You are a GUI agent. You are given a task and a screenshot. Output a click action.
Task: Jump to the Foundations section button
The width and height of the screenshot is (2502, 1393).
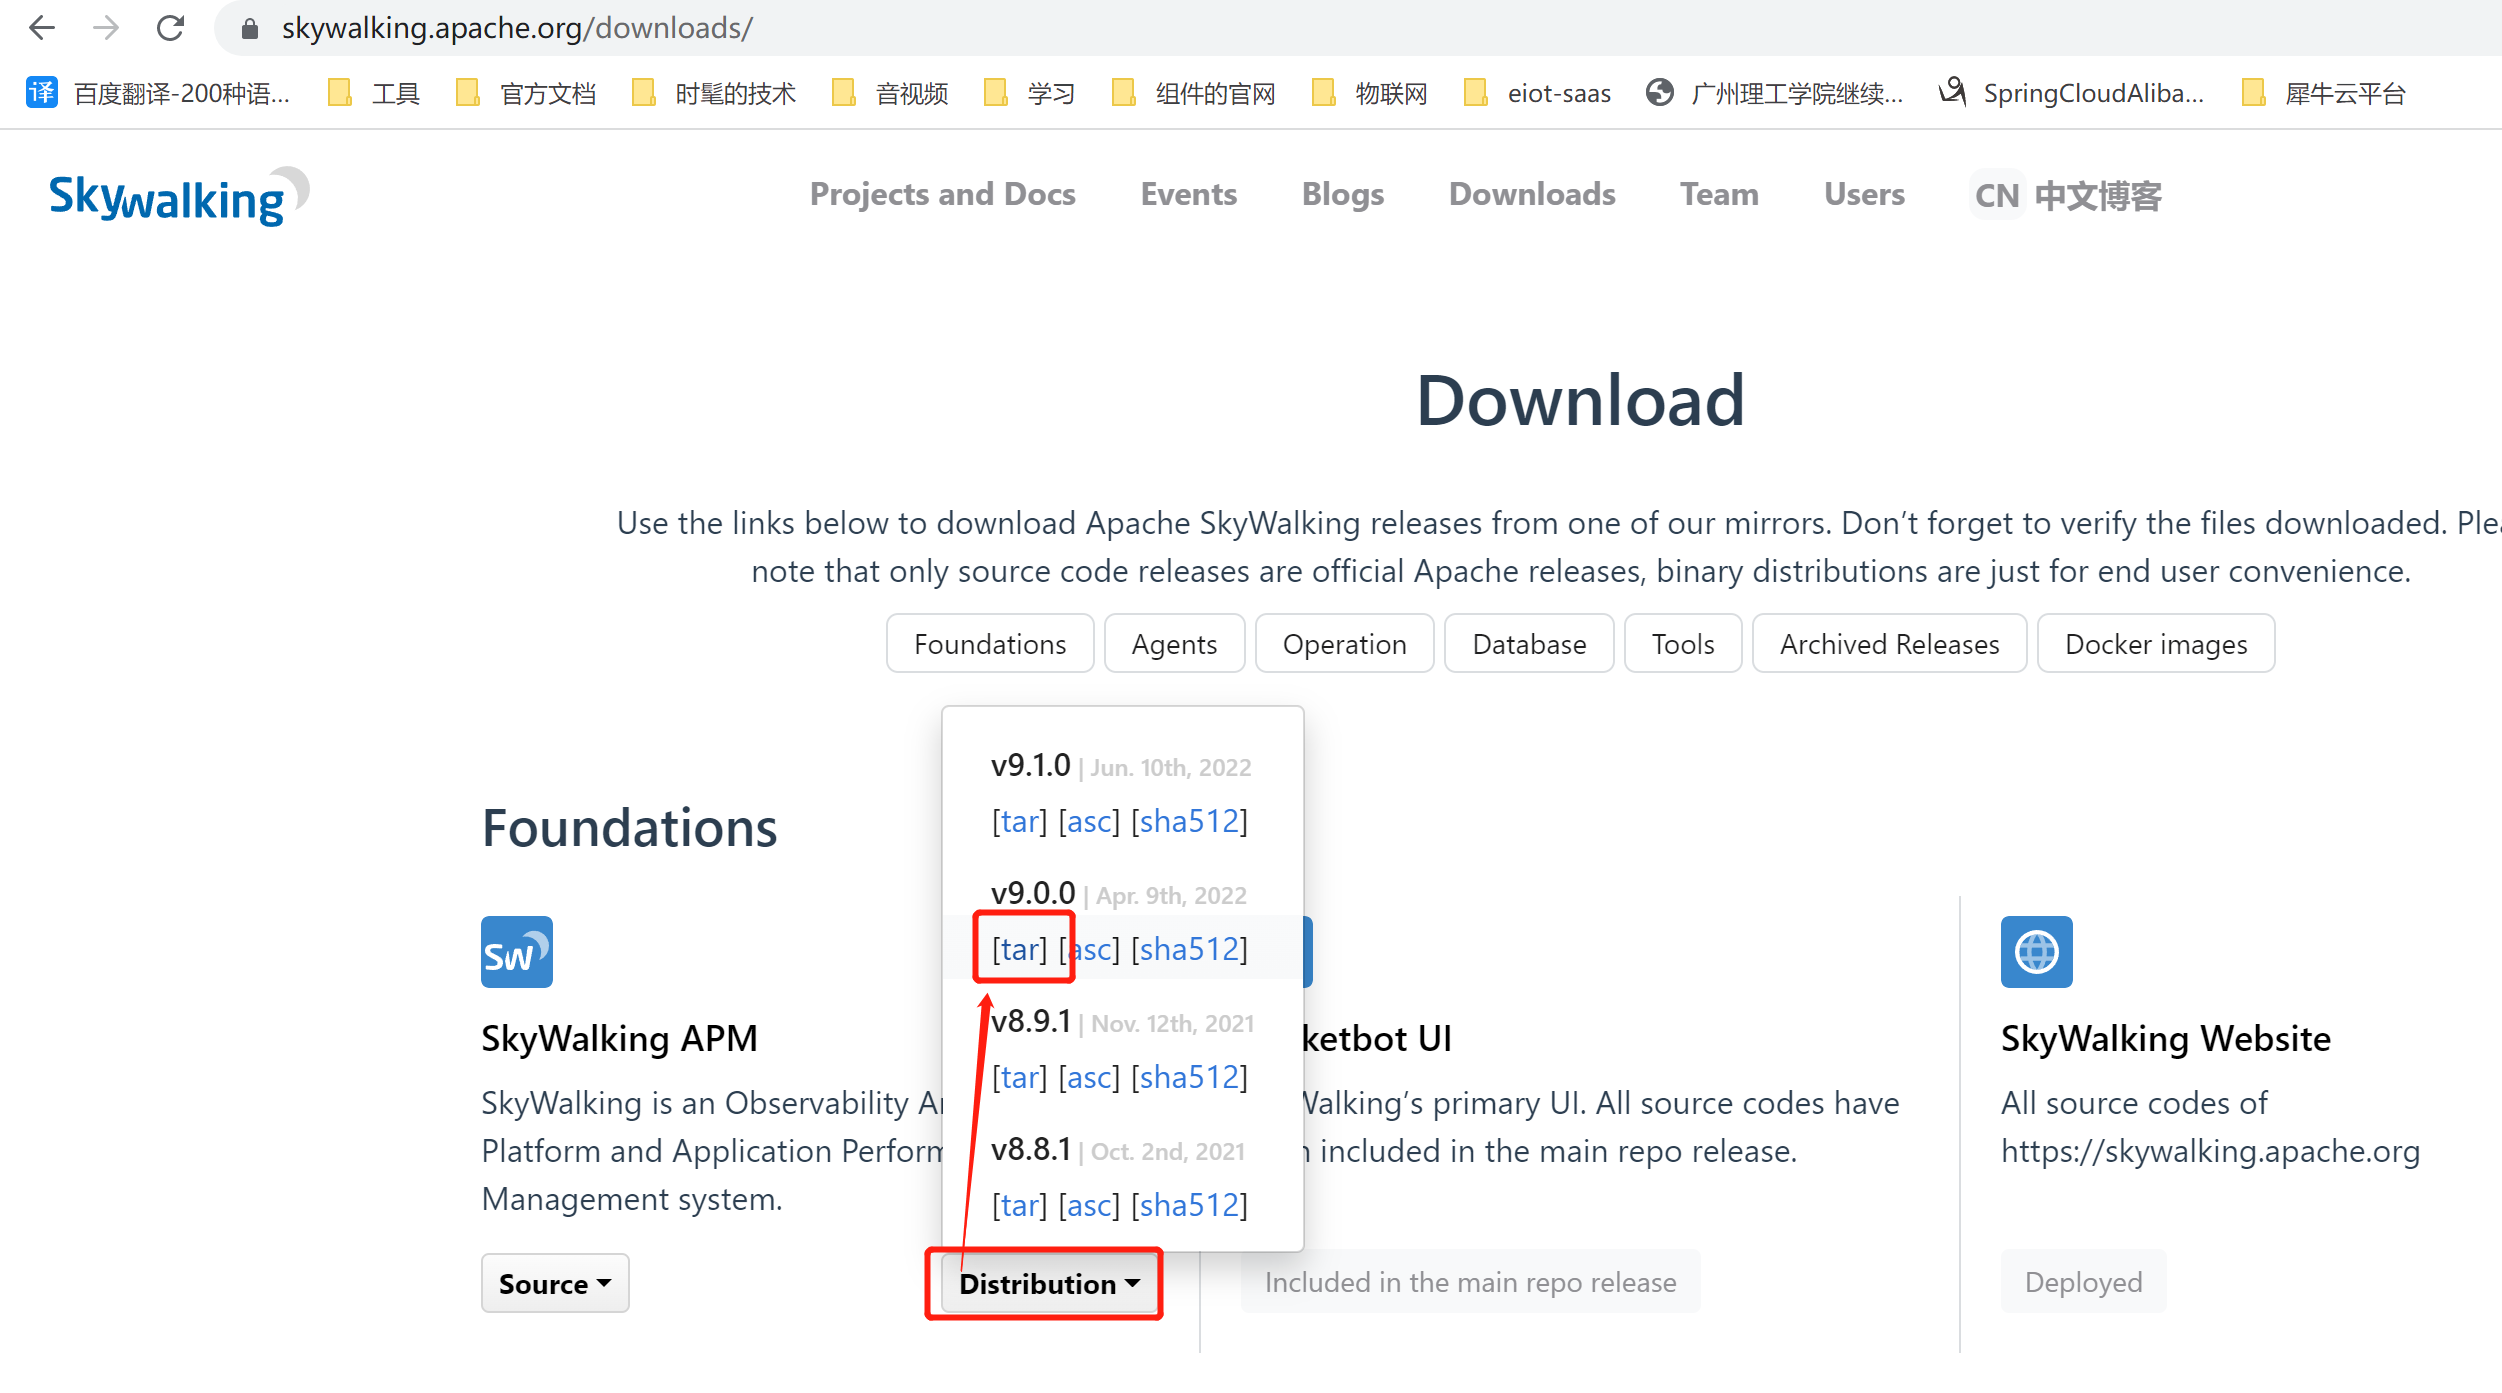(x=990, y=643)
